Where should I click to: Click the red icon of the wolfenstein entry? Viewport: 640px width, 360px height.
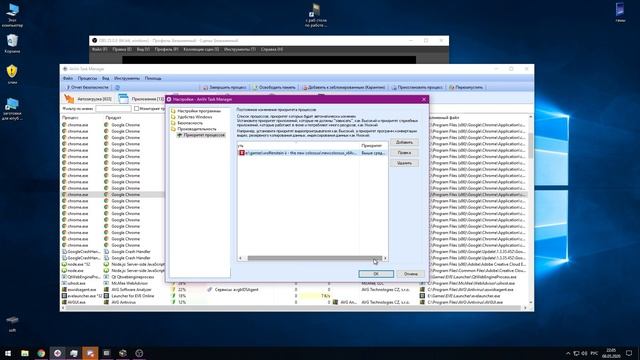(x=242, y=153)
